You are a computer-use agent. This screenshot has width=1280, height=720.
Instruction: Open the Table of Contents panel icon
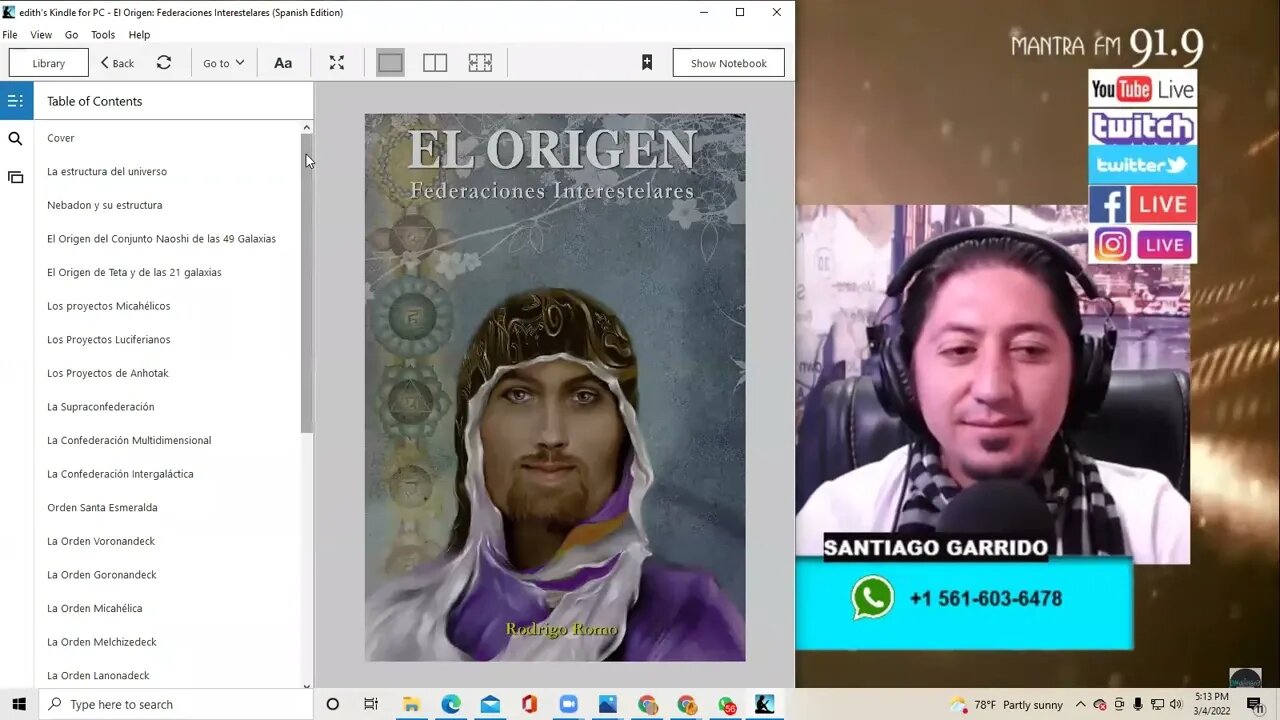tap(15, 101)
